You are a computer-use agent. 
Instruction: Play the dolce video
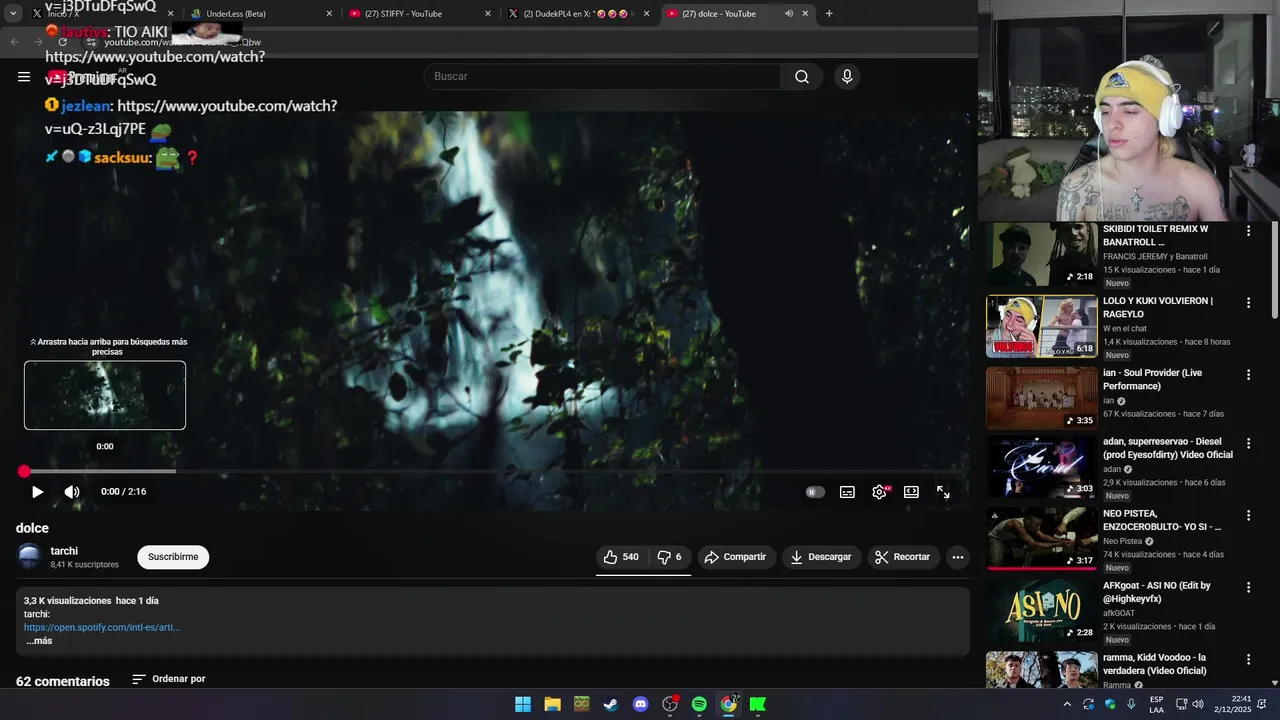click(37, 492)
